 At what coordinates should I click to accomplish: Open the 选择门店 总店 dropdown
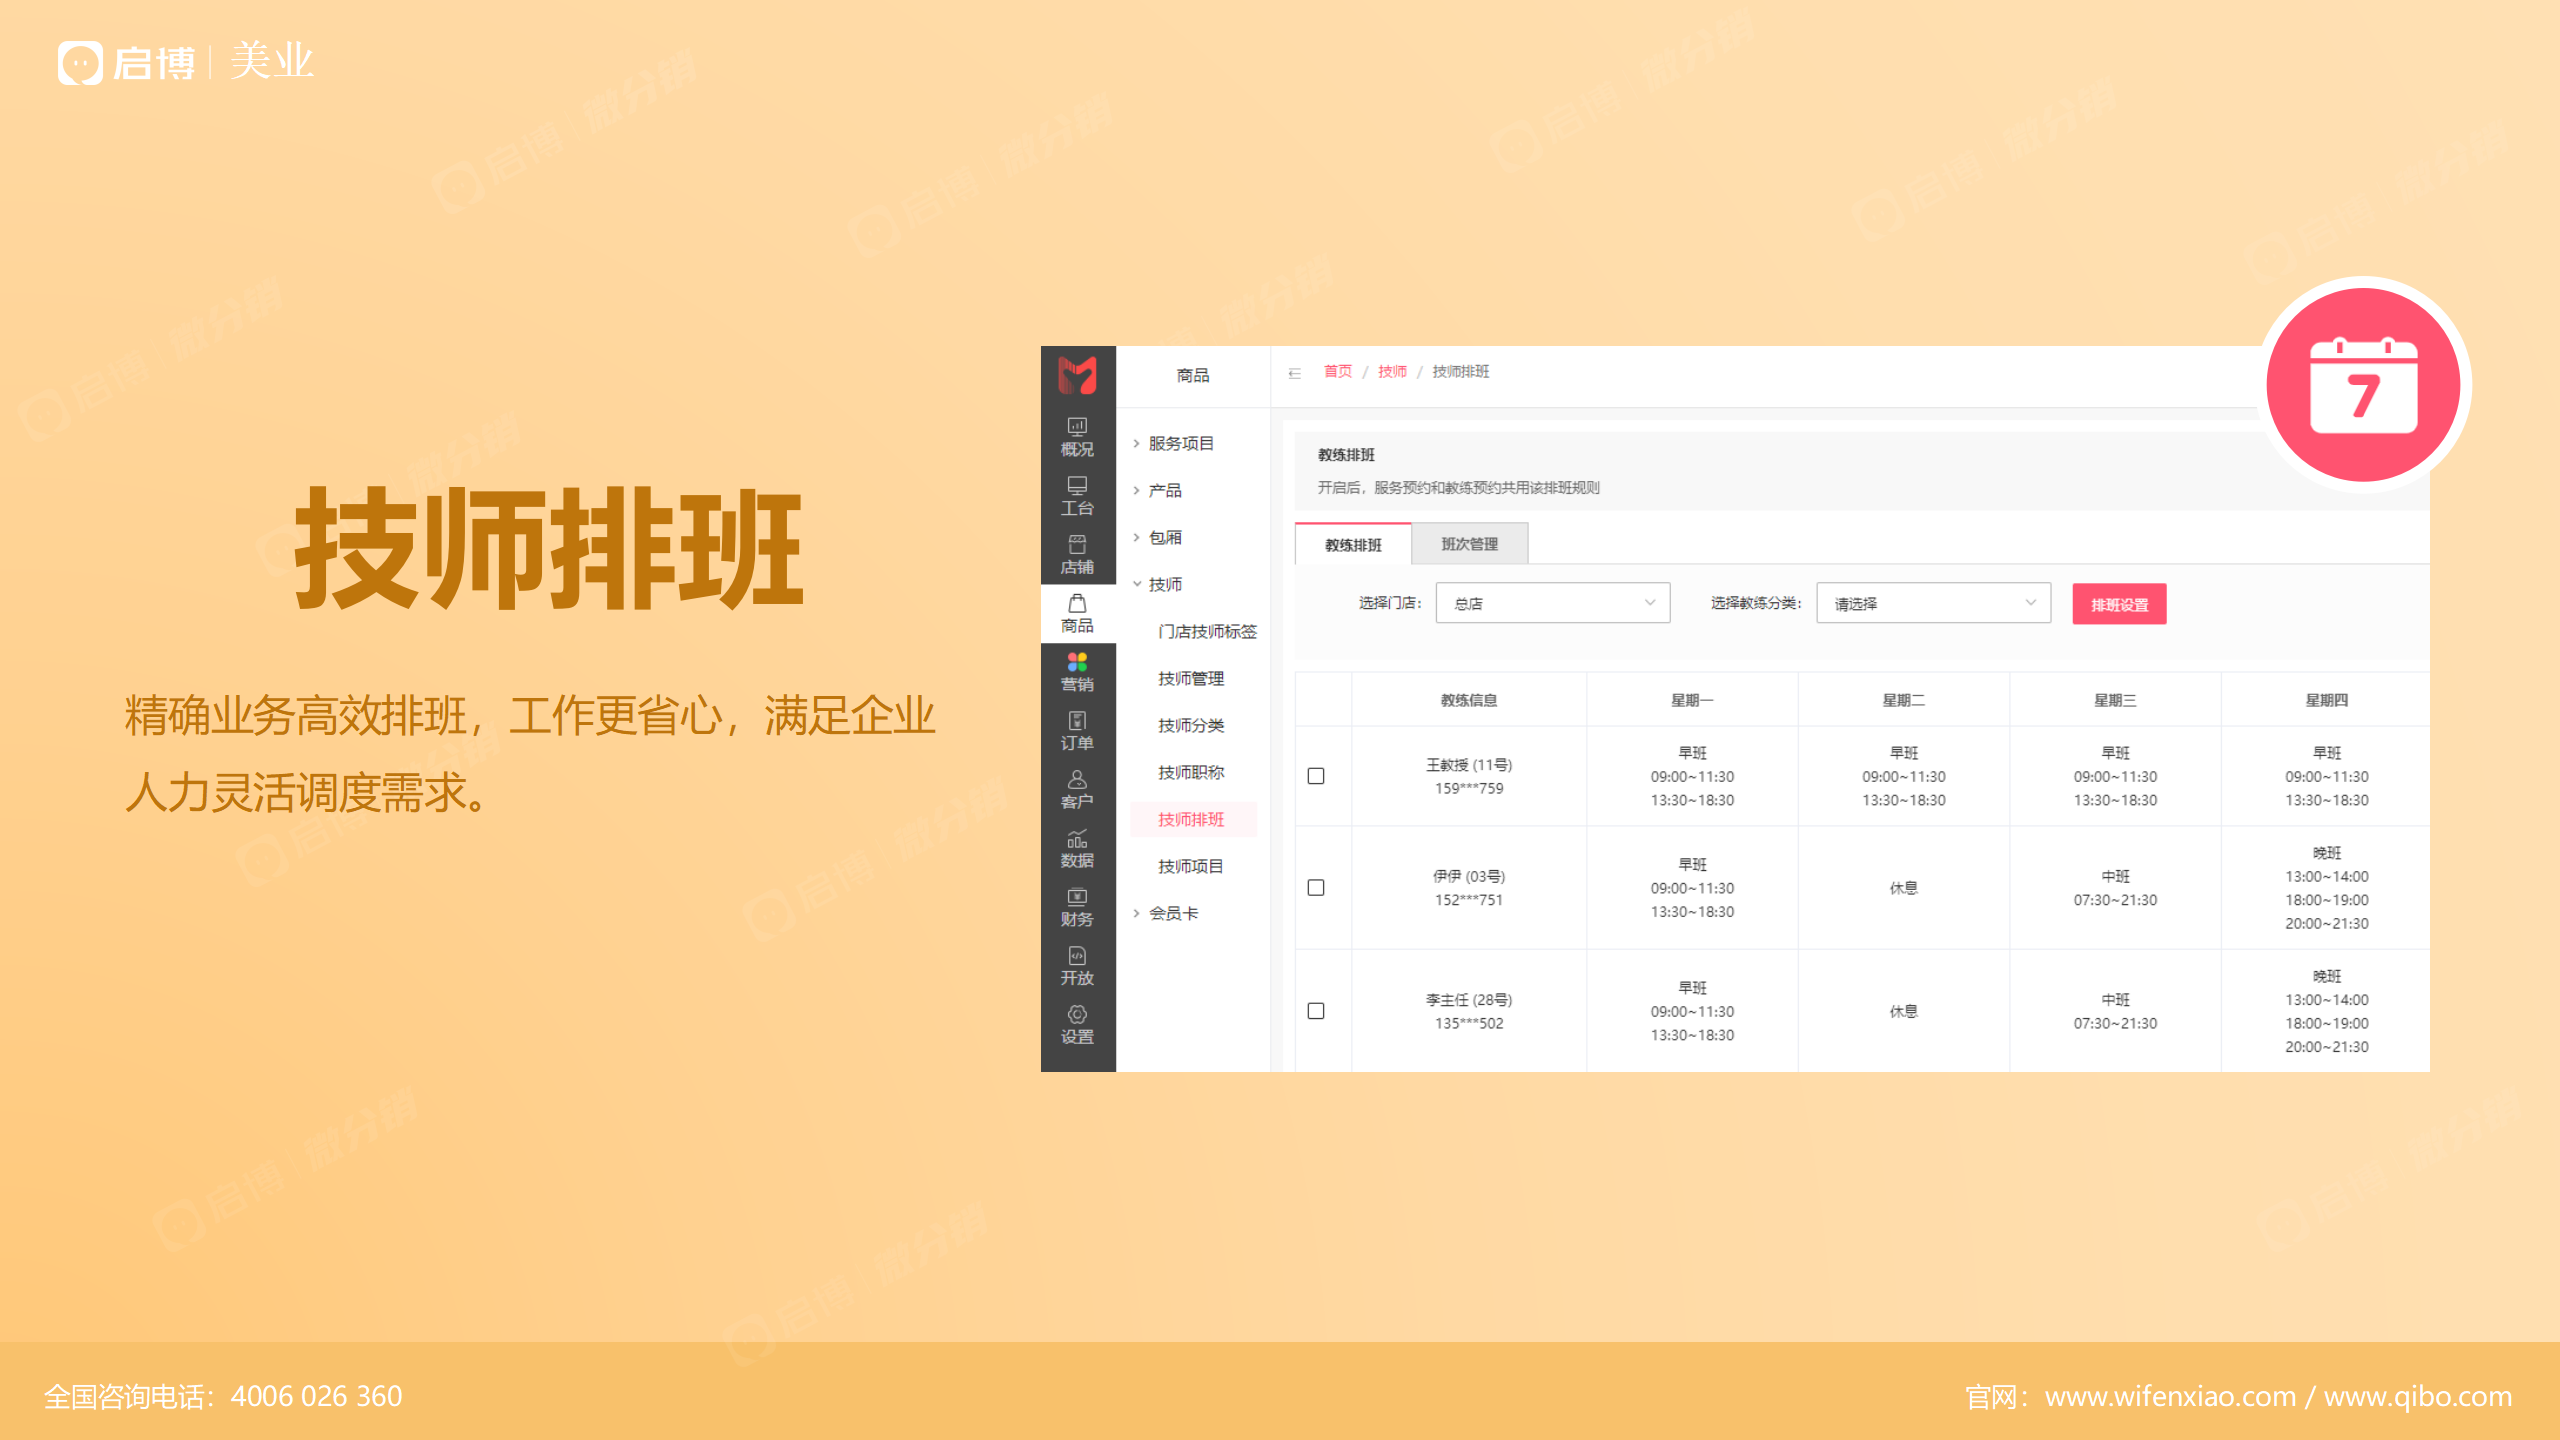click(1552, 603)
